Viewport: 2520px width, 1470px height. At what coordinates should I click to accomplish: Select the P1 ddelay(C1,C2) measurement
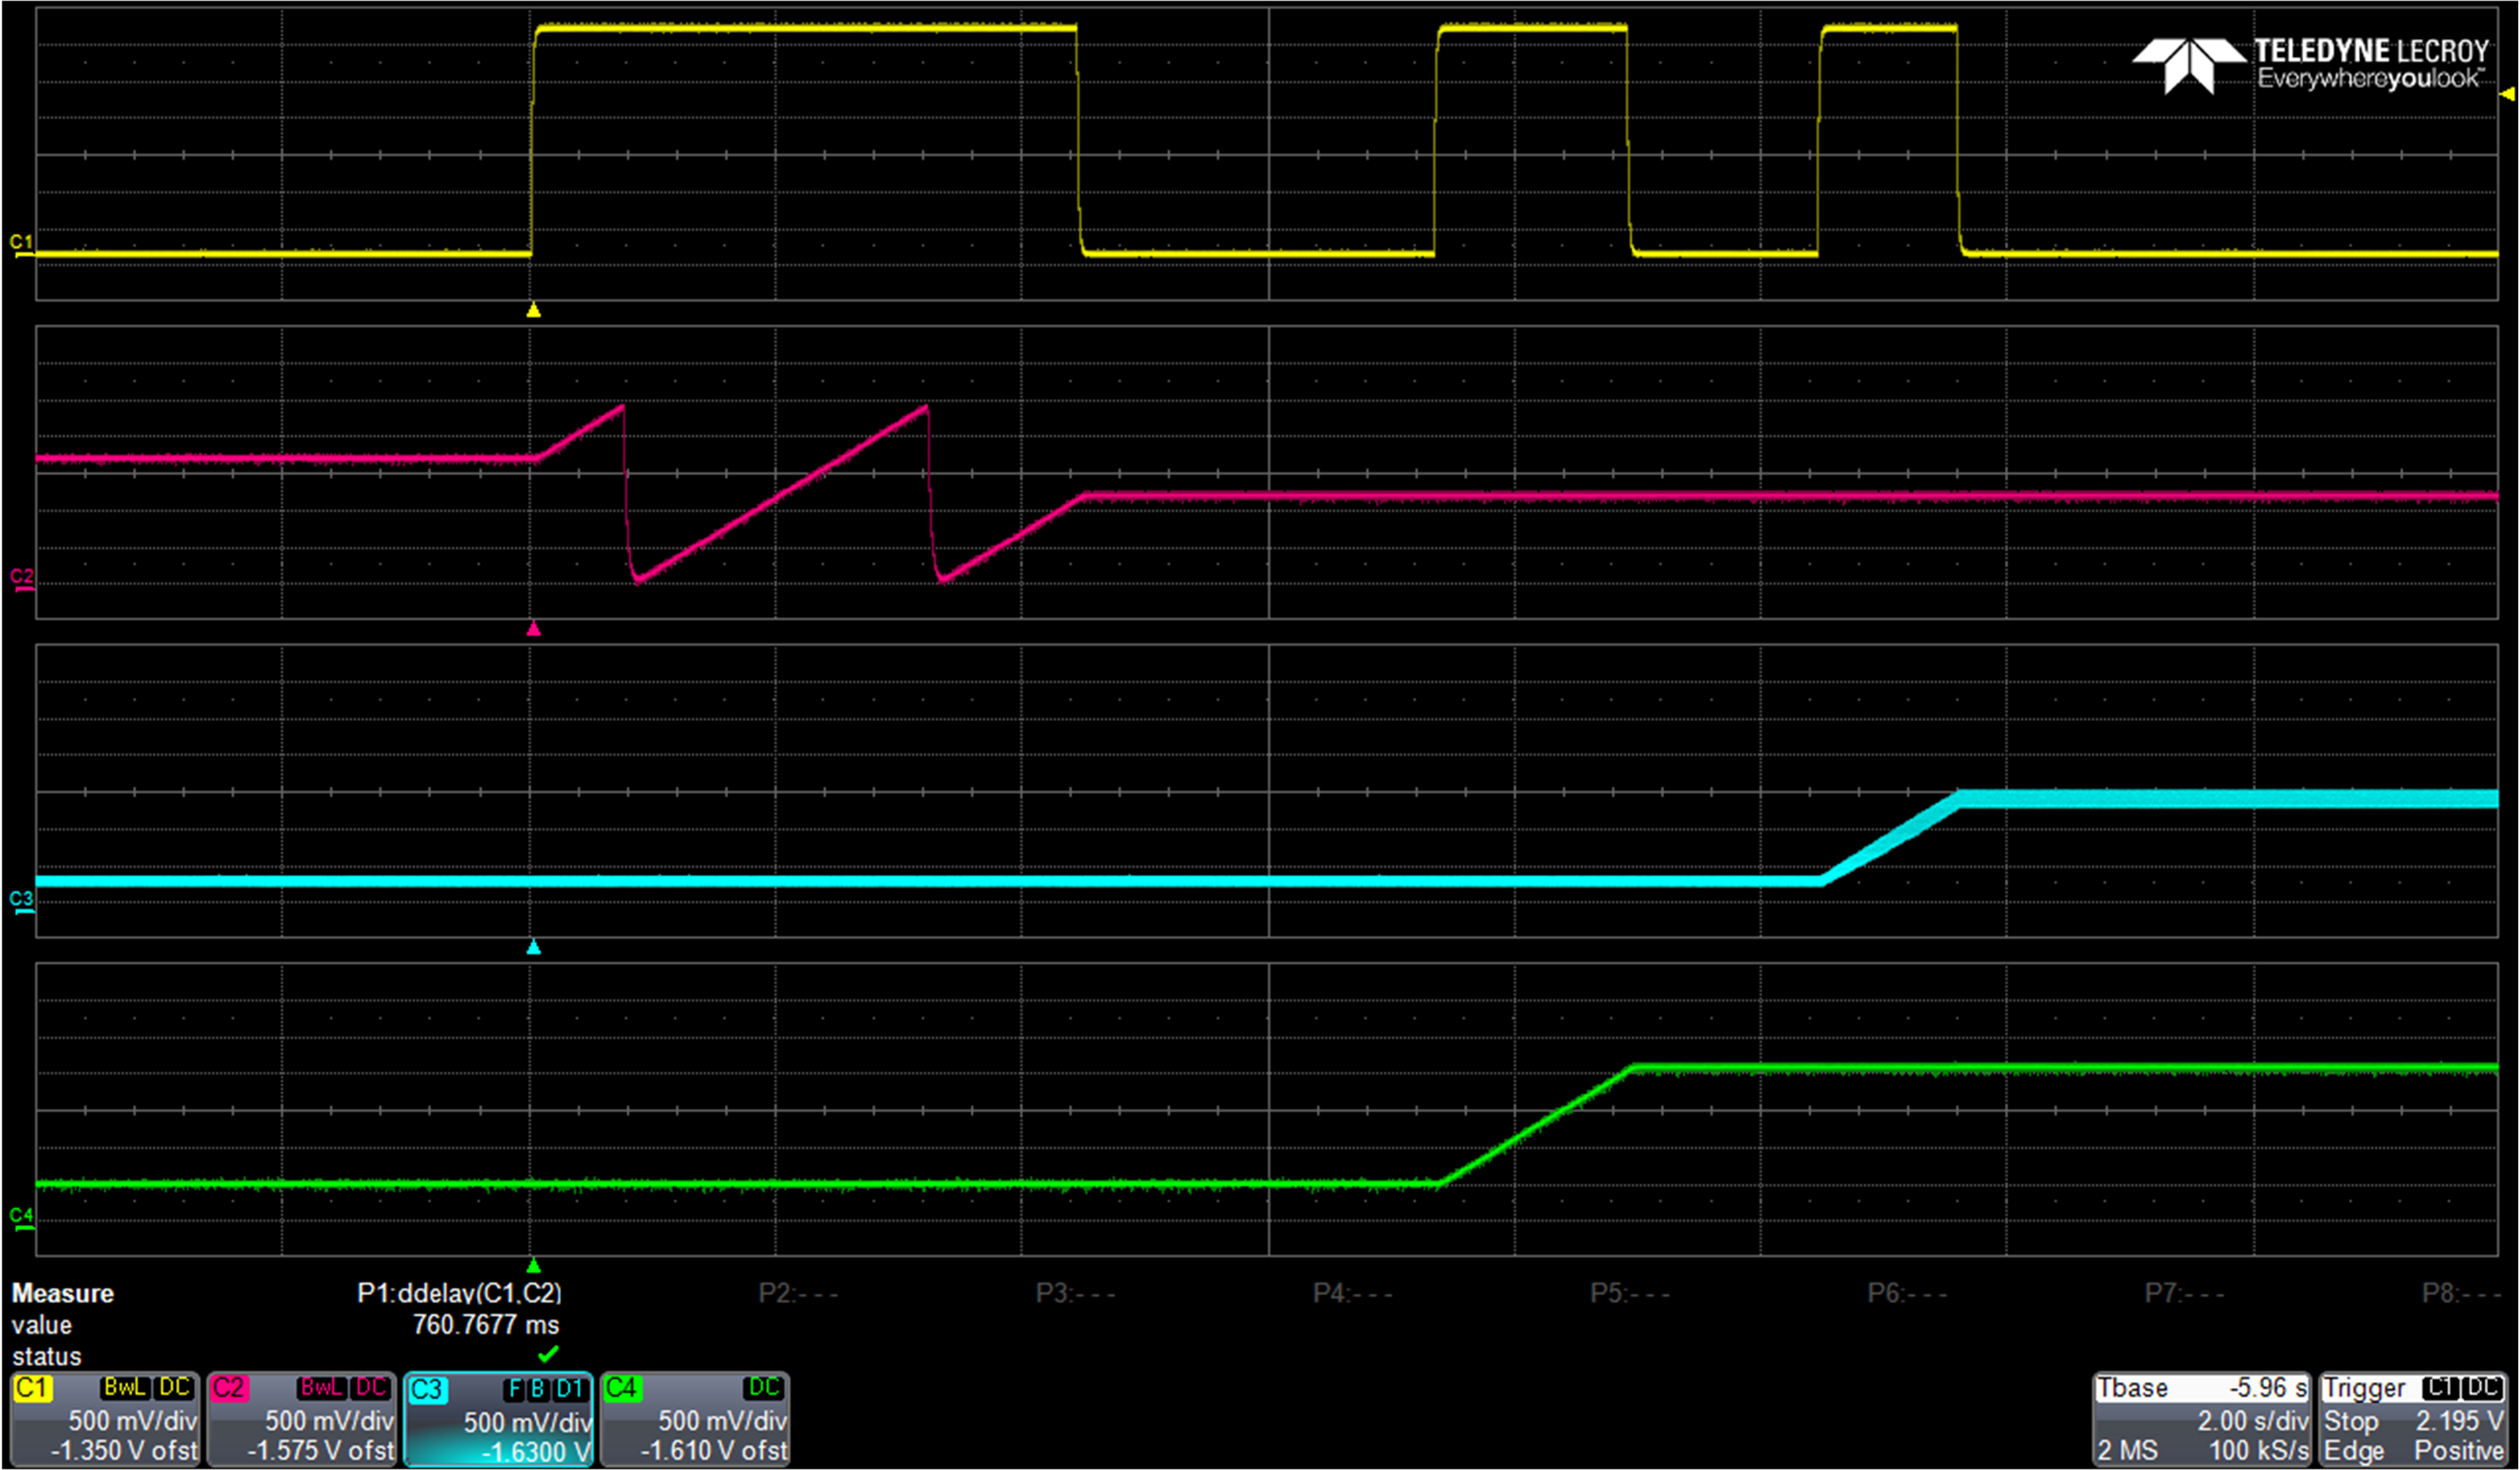tap(459, 1293)
